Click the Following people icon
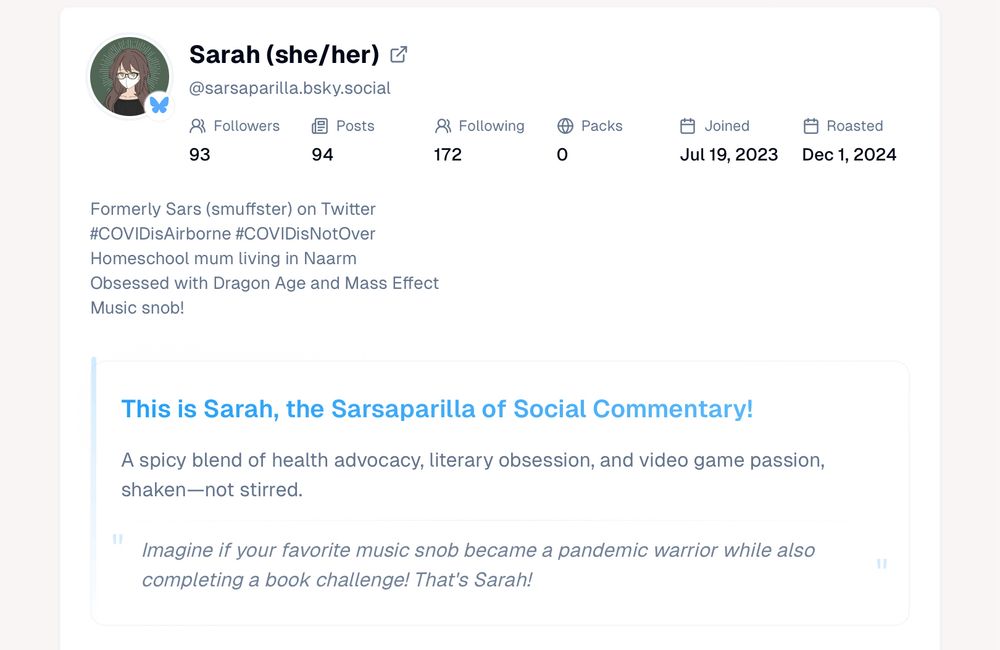This screenshot has width=1000, height=650. click(441, 126)
